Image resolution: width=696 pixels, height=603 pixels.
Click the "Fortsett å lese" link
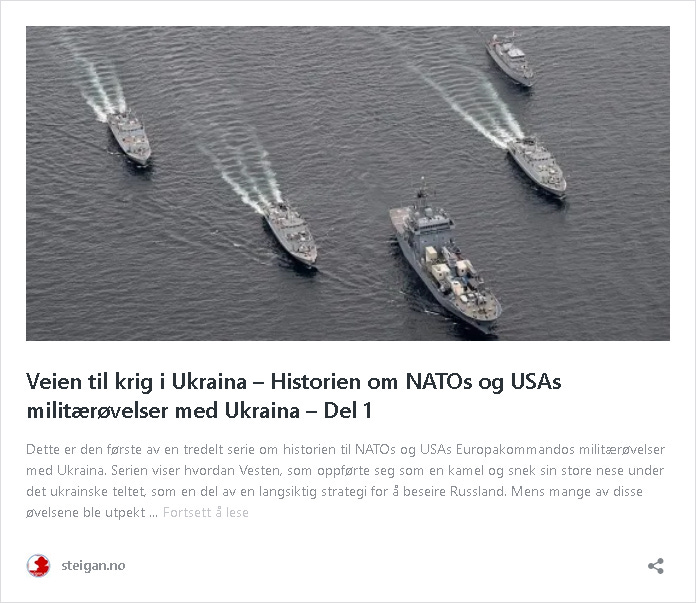click(206, 512)
